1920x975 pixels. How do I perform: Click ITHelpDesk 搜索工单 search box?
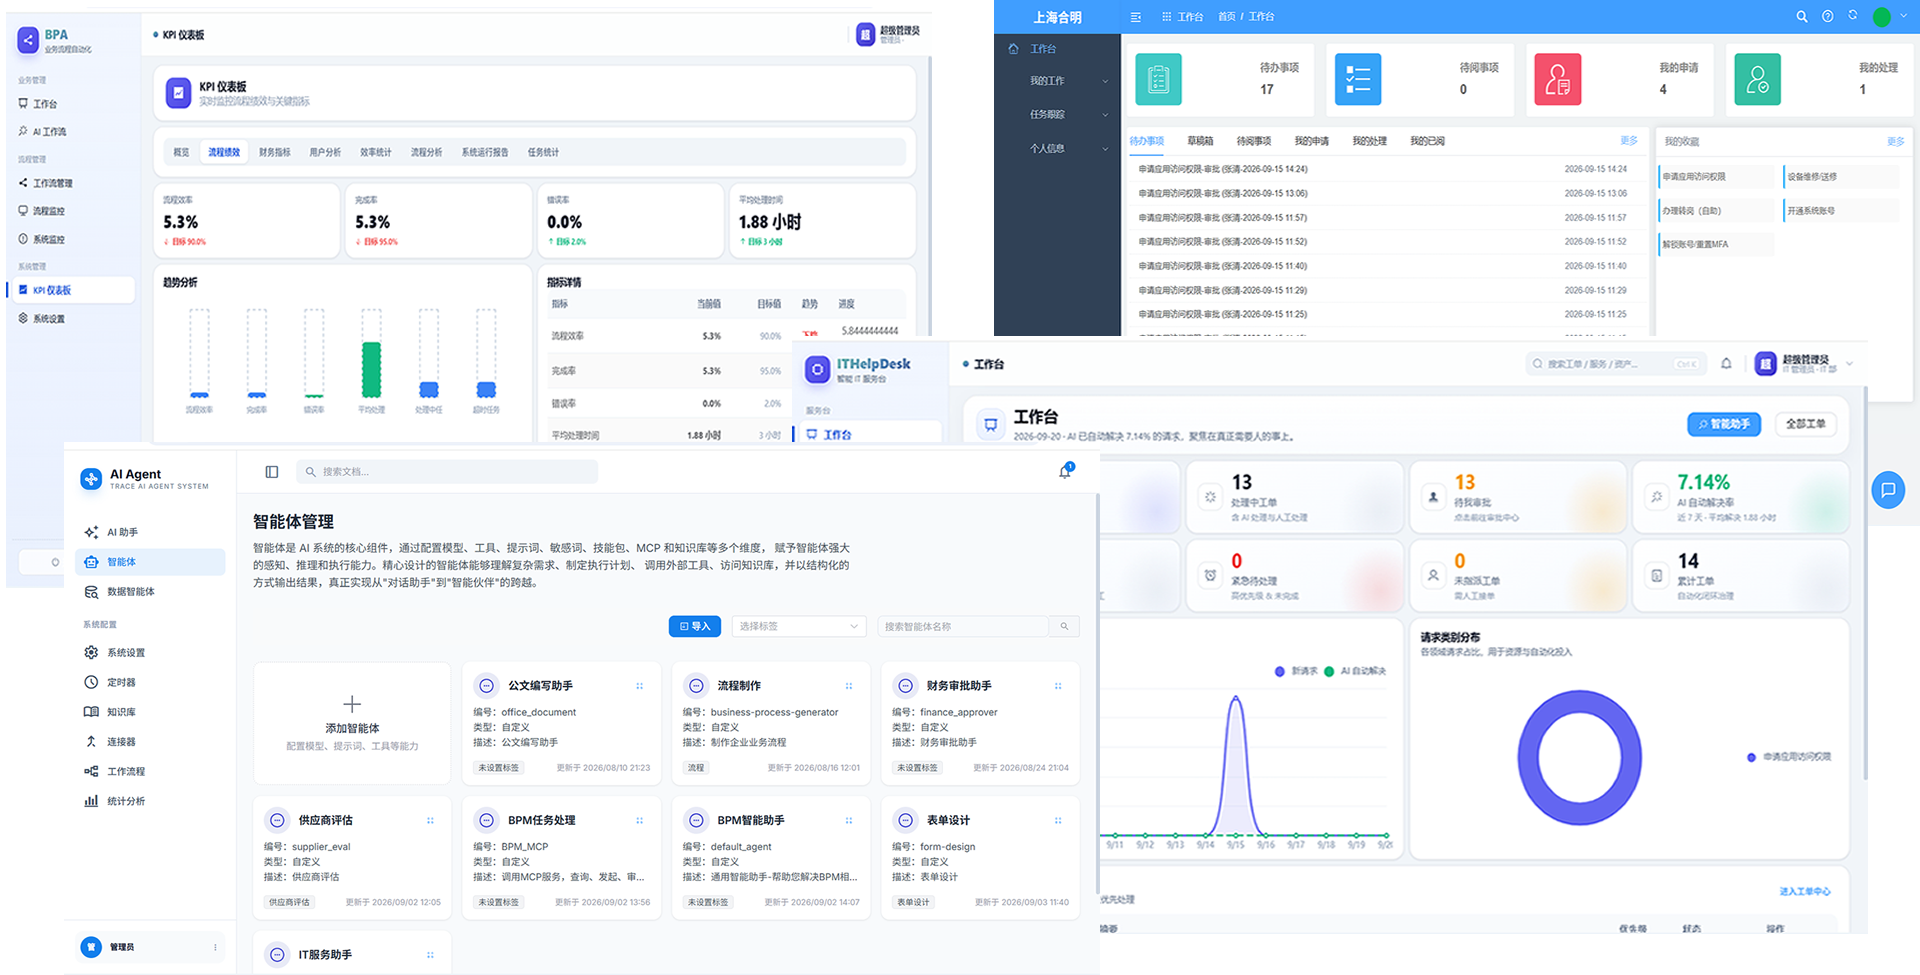point(1615,364)
